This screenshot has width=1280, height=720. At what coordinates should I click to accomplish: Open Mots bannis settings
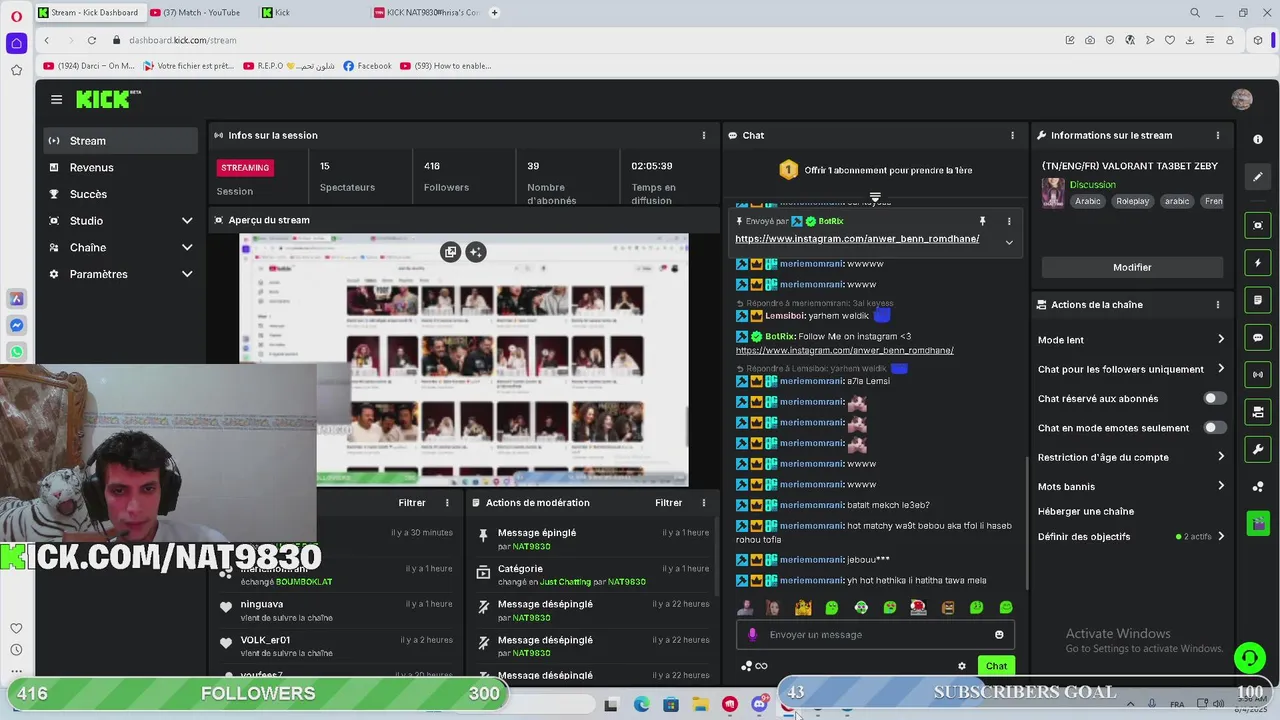[x=1131, y=486]
